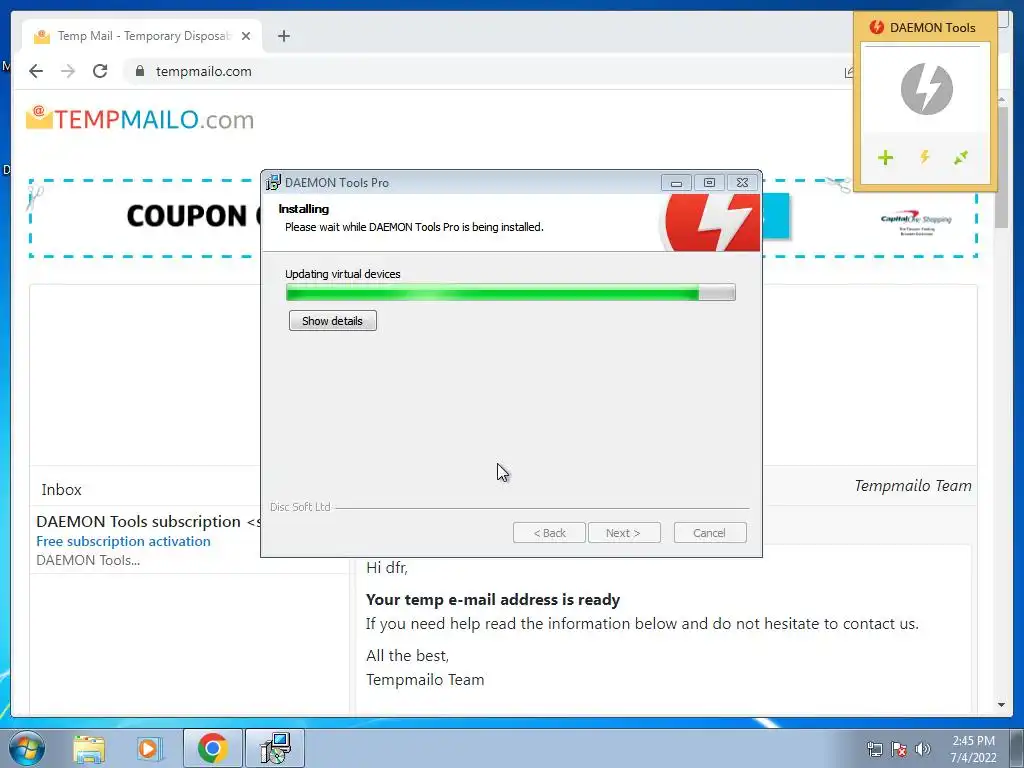Click the installation progress bar
Viewport: 1024px width, 768px height.
pyautogui.click(x=511, y=293)
